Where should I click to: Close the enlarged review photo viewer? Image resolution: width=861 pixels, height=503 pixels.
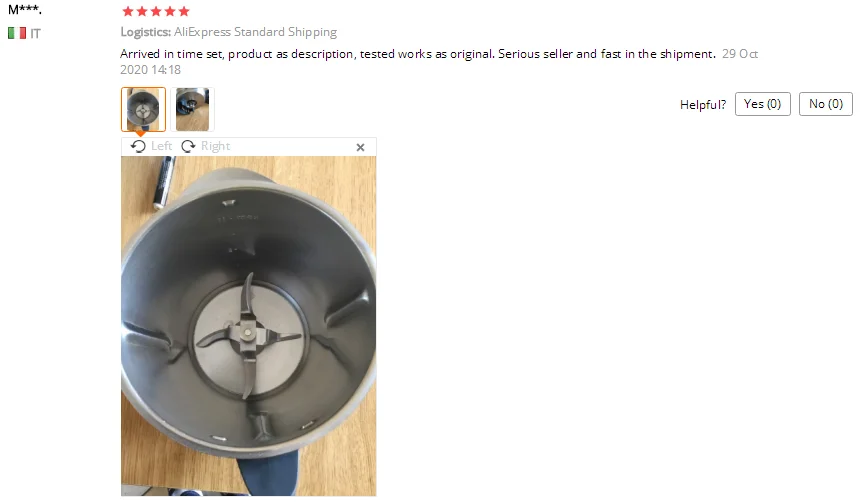click(360, 147)
